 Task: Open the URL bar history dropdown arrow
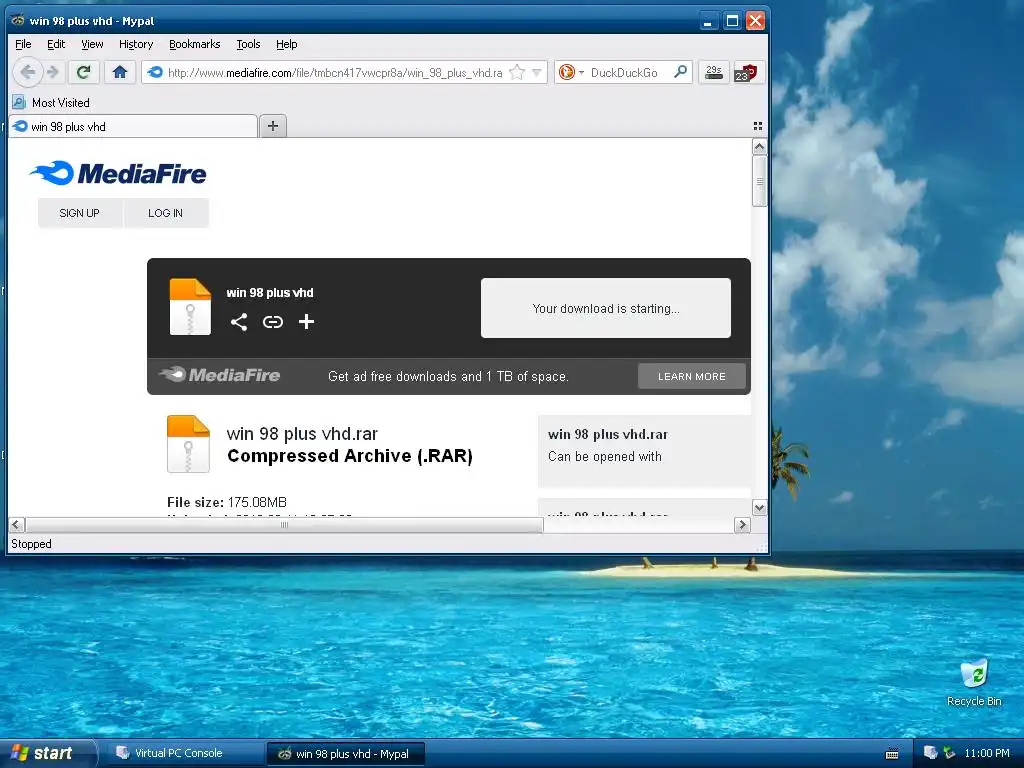[x=536, y=72]
